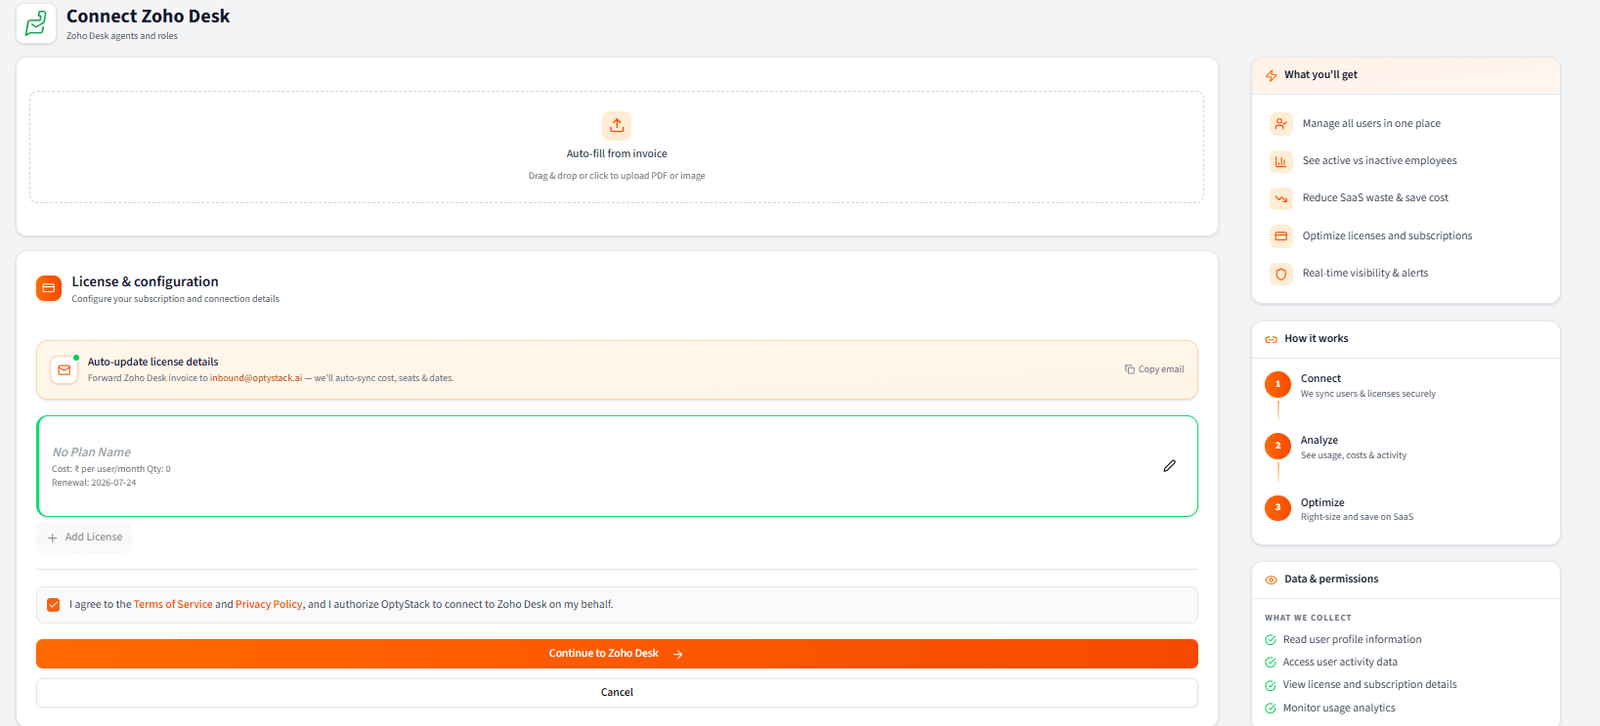Viewport: 1600px width, 726px height.
Task: Click check icon for Access user activity data
Action: [1270, 662]
